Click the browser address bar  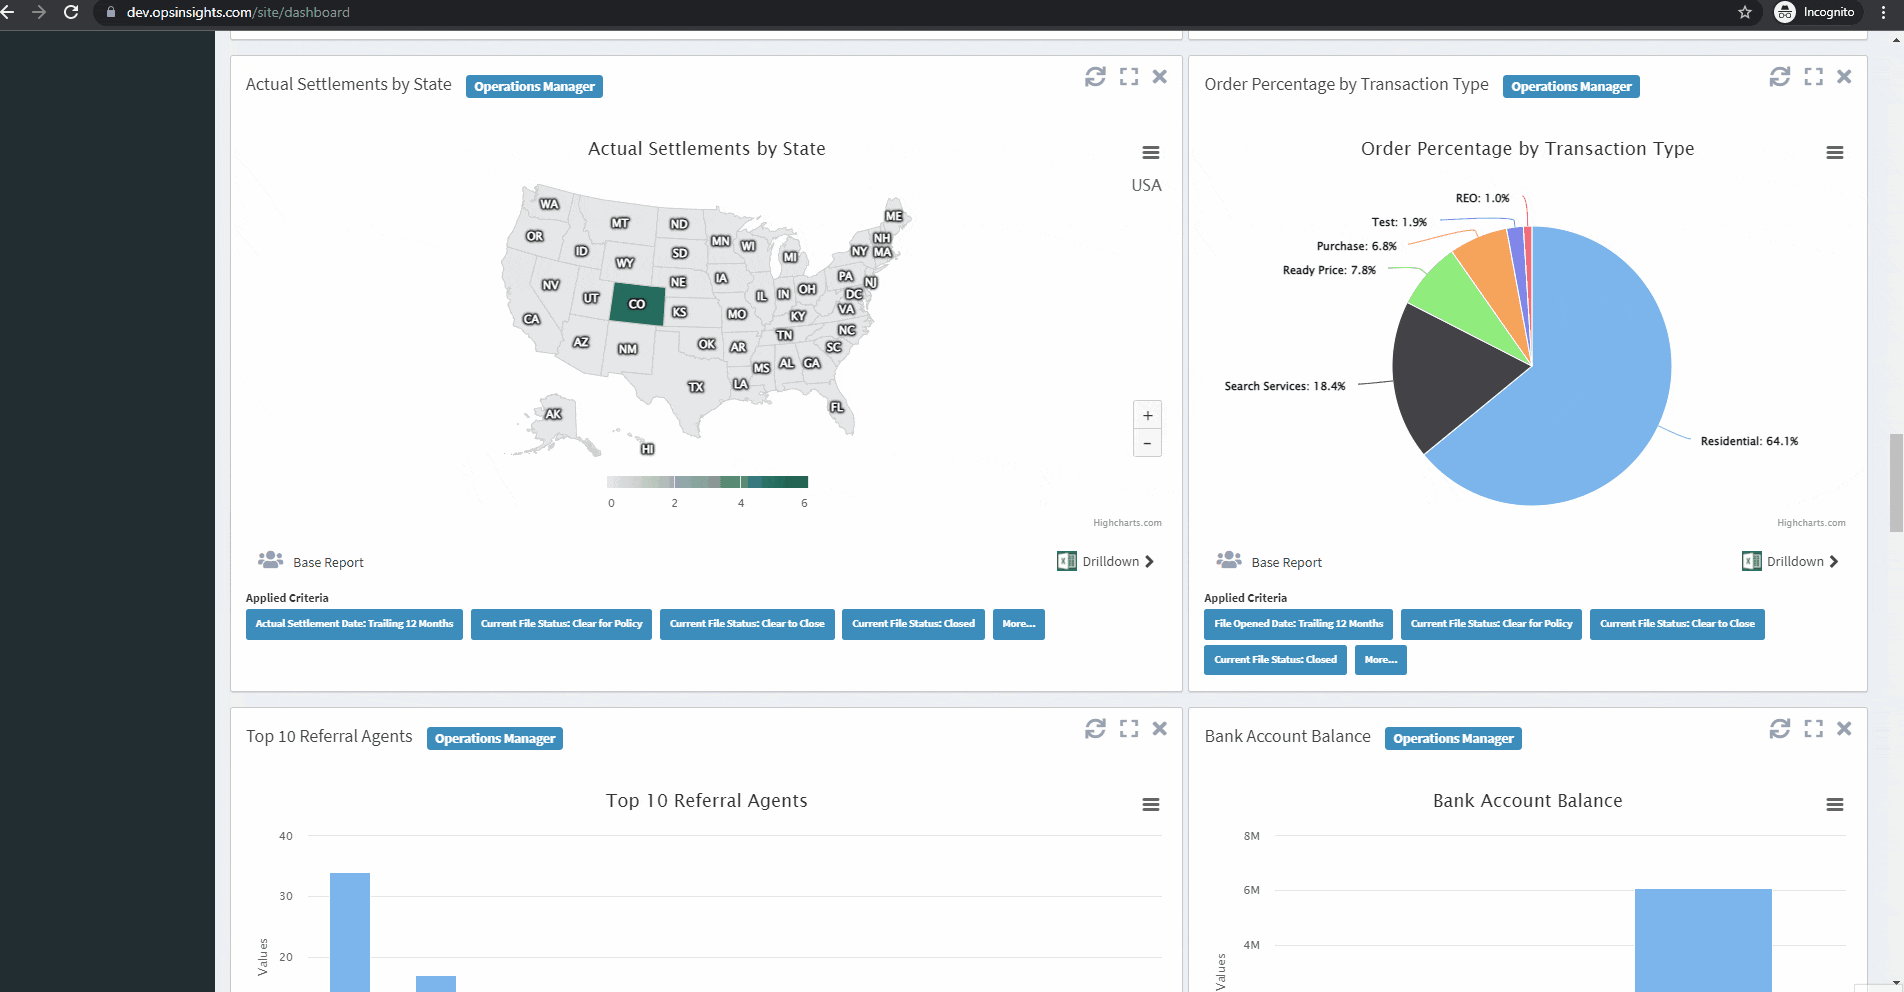(400, 12)
